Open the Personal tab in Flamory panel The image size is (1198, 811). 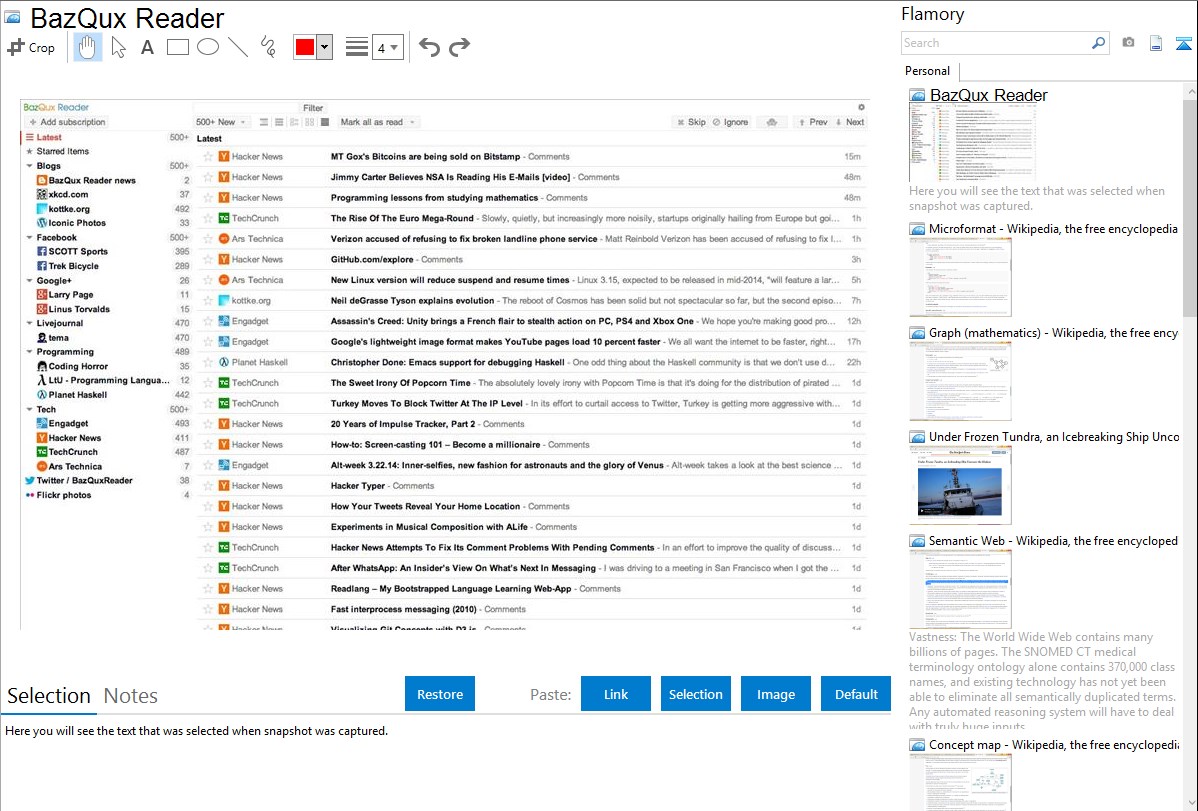coord(927,71)
